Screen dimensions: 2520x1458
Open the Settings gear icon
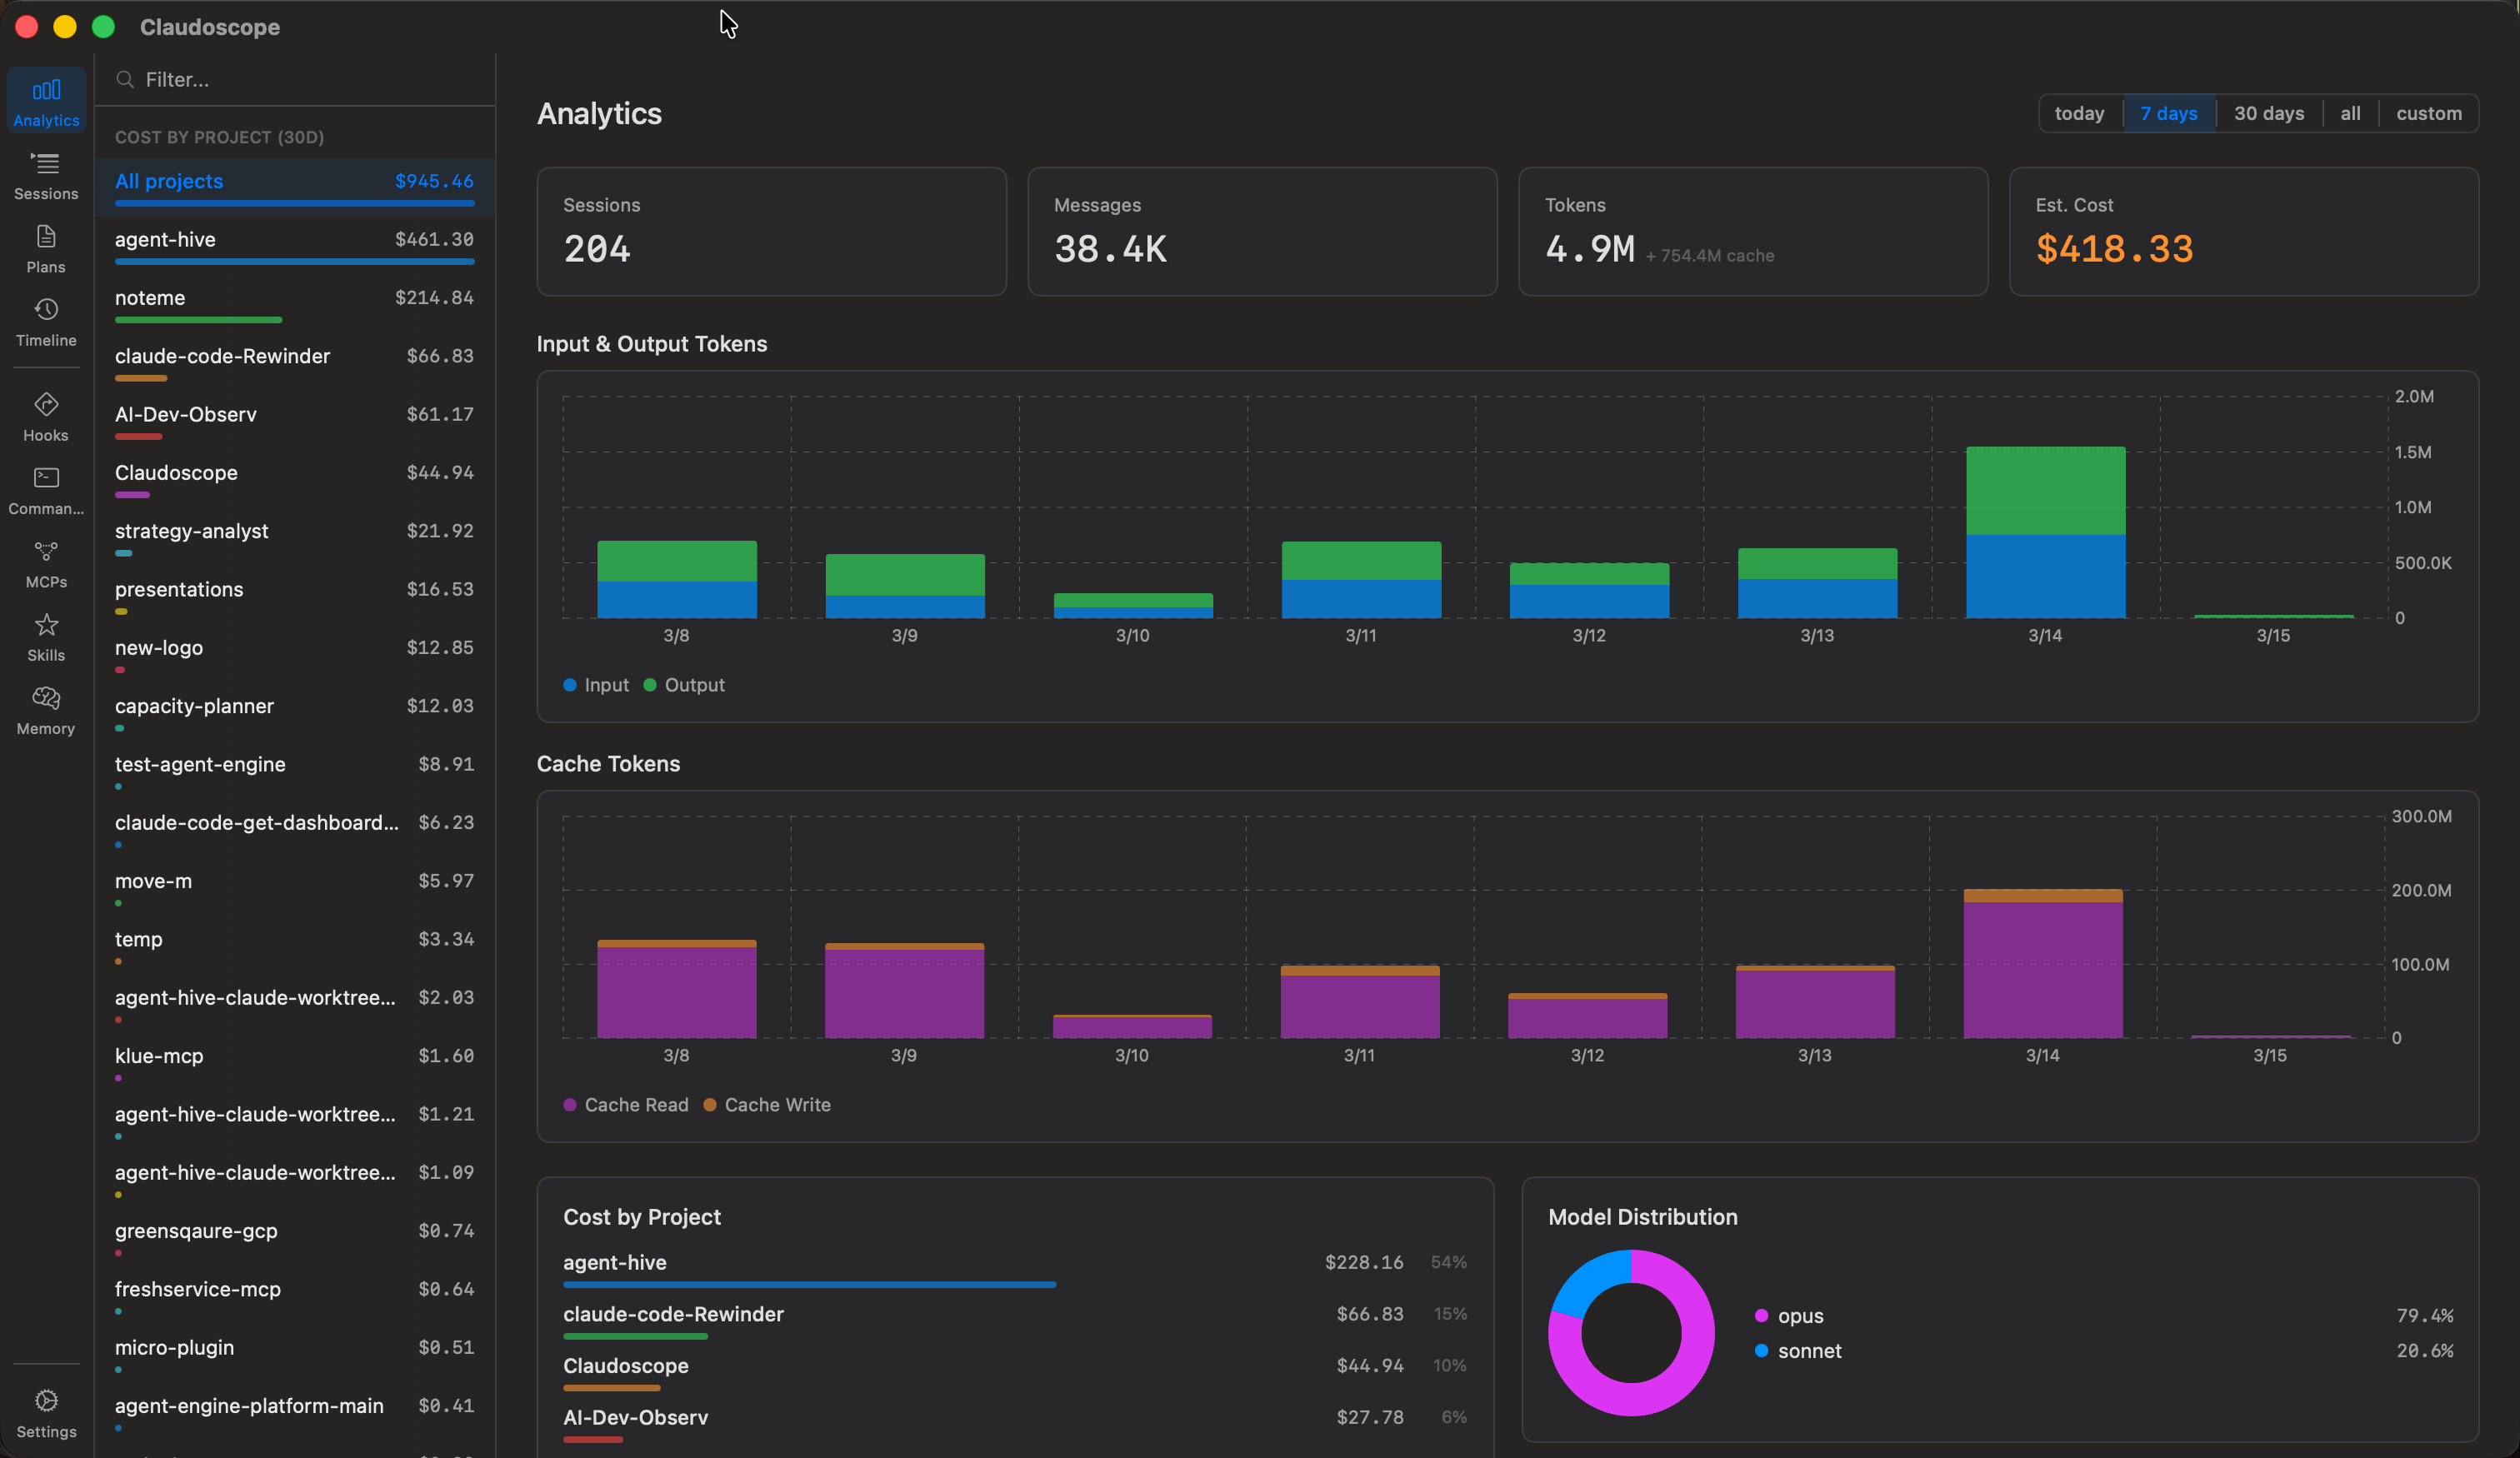click(46, 1413)
